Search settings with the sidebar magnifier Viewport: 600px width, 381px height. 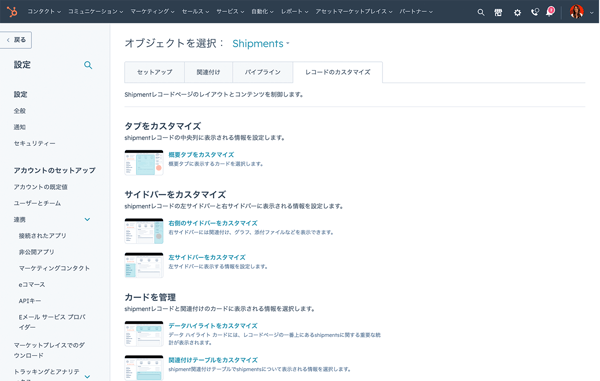point(88,65)
